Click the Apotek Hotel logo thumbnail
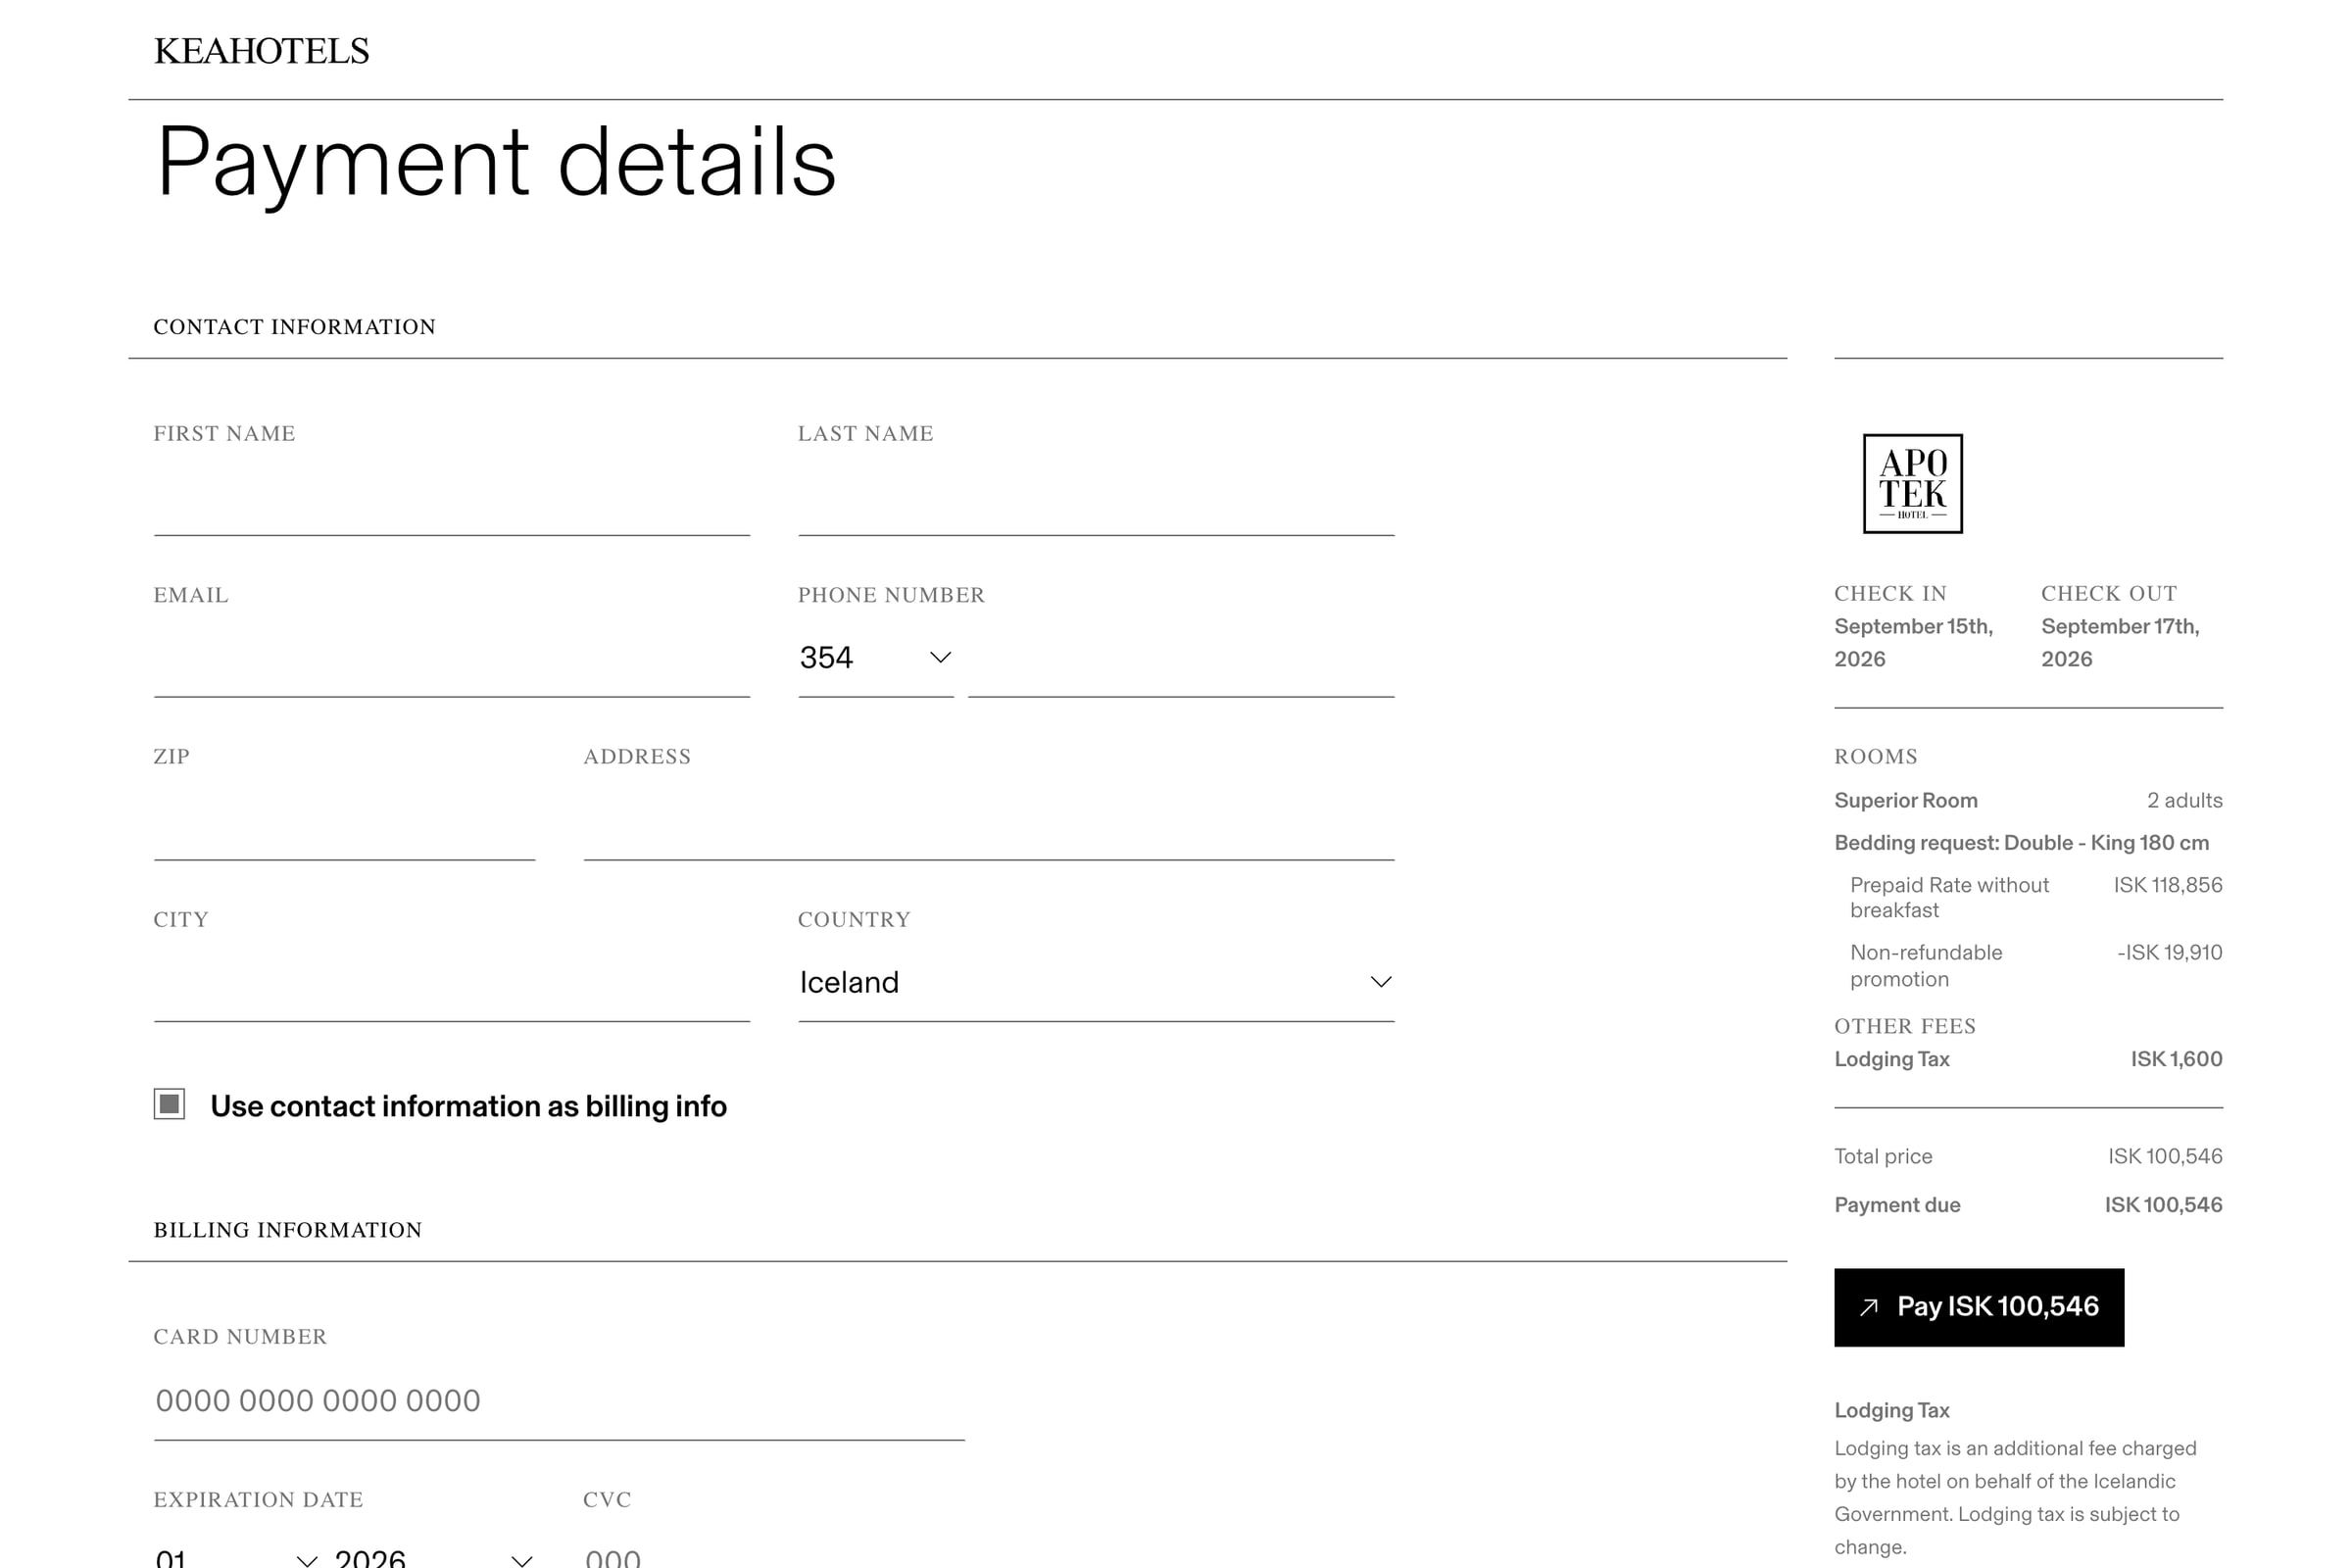The image size is (2352, 1568). tap(1912, 483)
